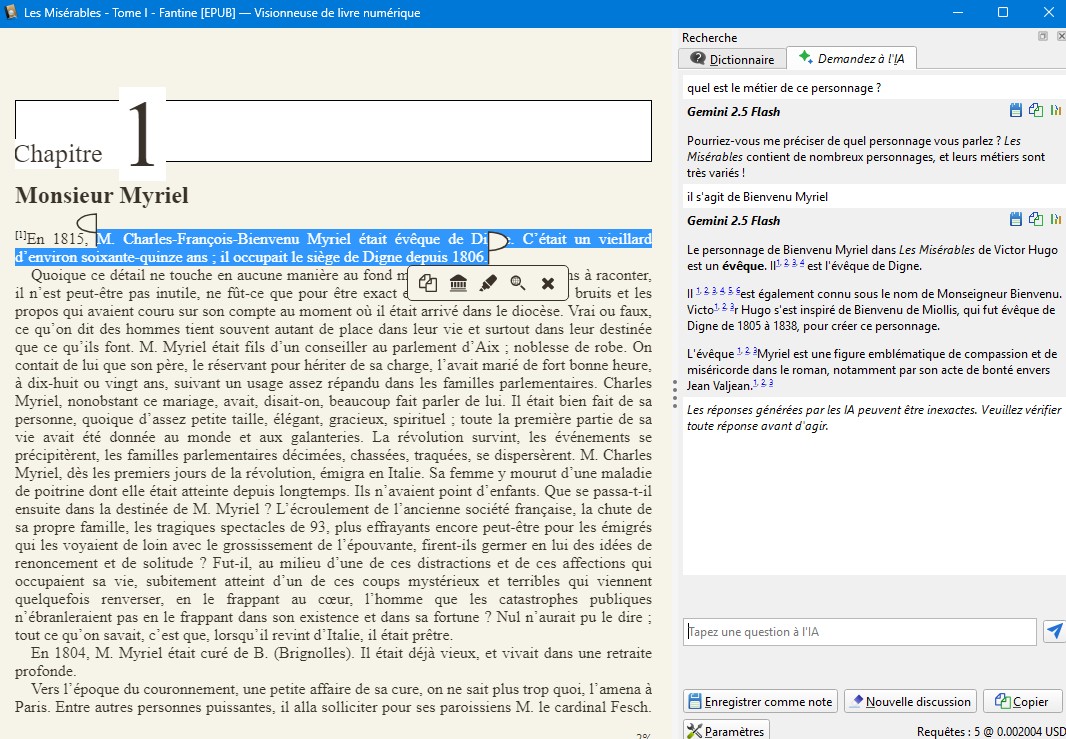Click the Enregistrer comme note button
1066x739 pixels.
coord(760,701)
